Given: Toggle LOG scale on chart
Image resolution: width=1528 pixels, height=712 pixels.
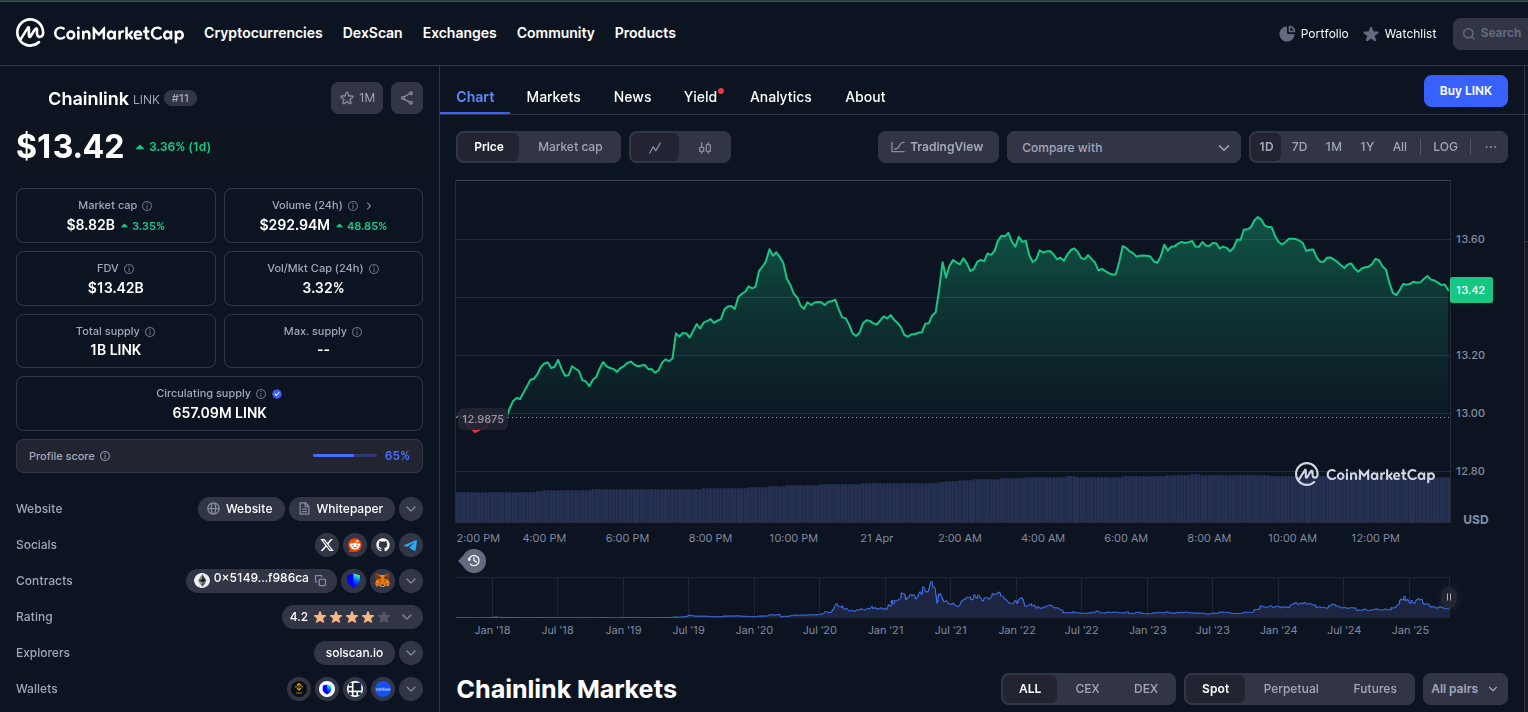Looking at the screenshot, I should point(1445,147).
